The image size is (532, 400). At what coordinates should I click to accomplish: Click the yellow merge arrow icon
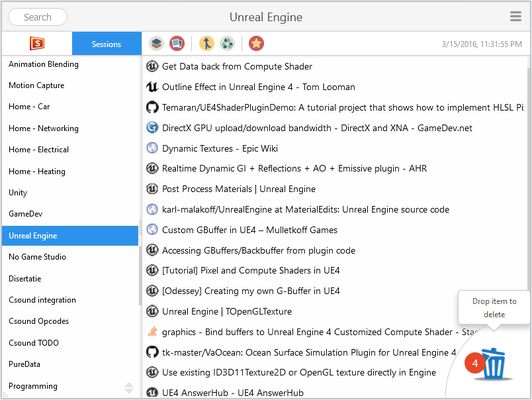pyautogui.click(x=206, y=43)
